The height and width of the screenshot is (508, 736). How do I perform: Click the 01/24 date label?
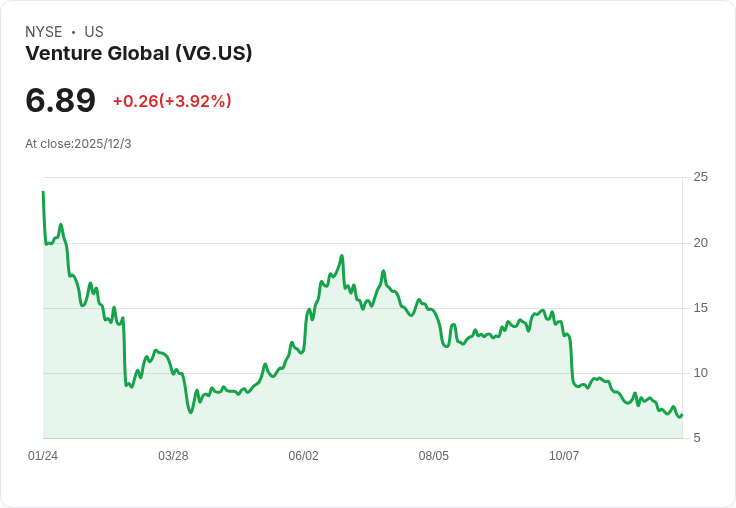43,456
